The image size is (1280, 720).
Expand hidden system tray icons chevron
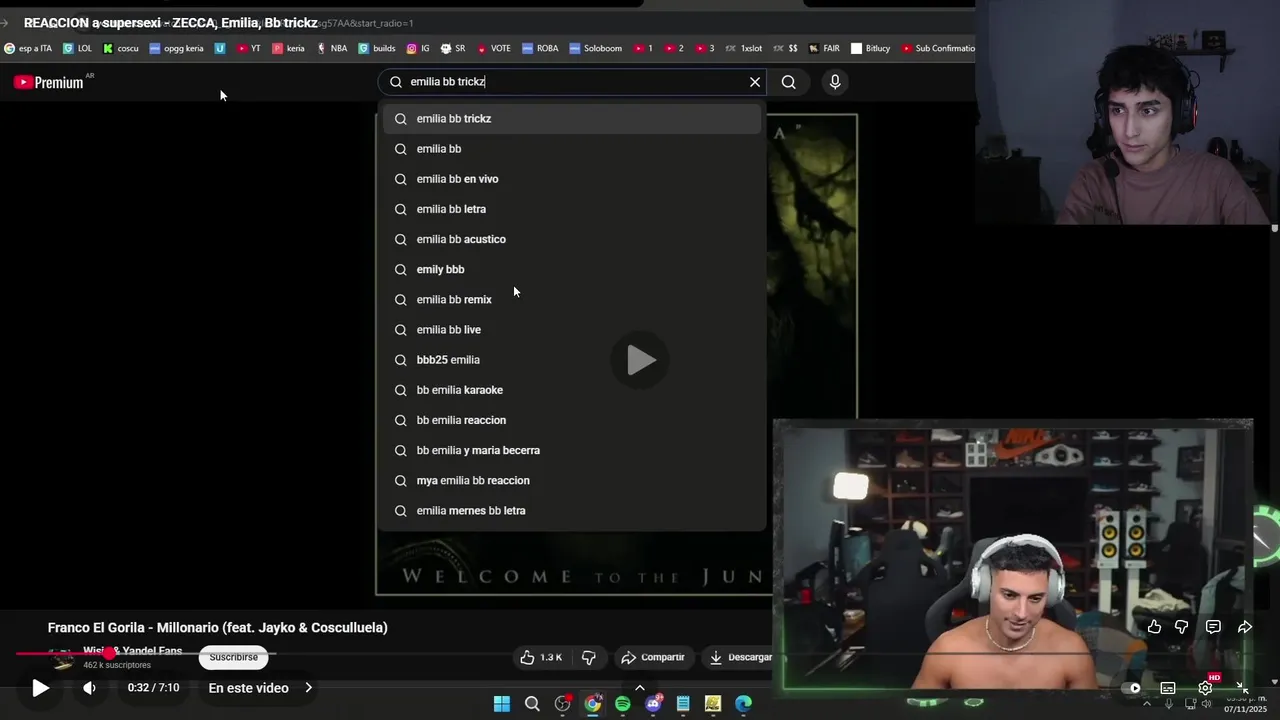click(1147, 704)
